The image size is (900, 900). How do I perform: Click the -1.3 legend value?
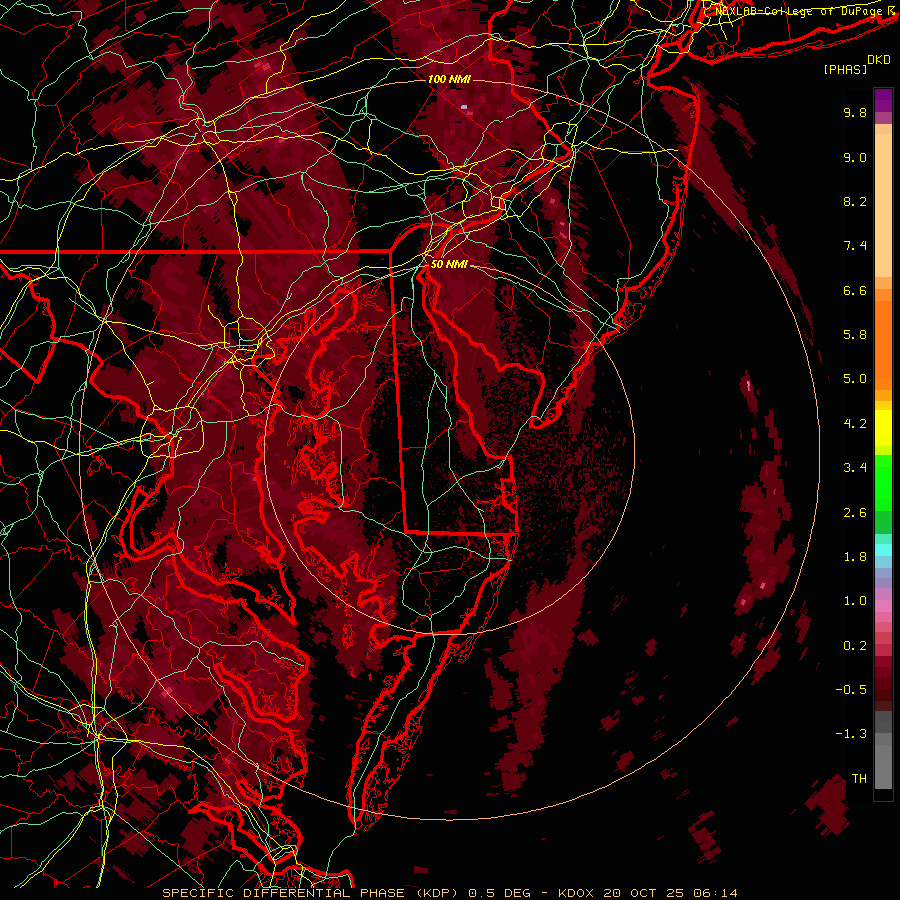click(x=851, y=734)
